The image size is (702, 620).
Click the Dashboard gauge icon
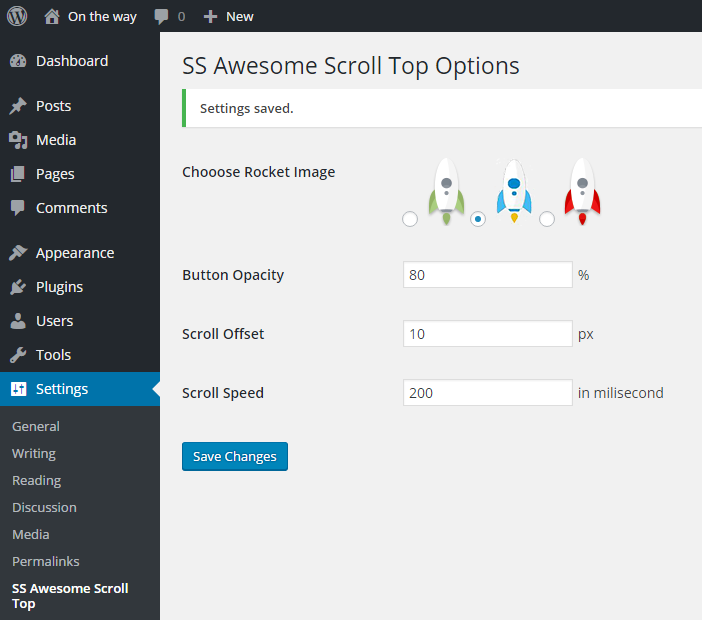click(x=18, y=61)
